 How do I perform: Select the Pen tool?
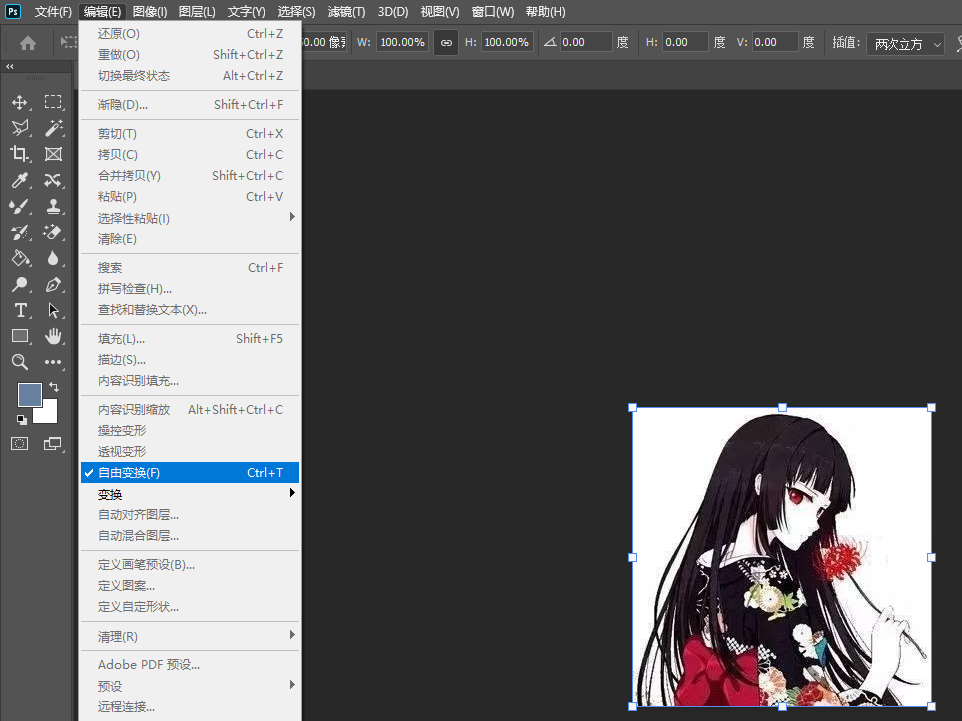coord(53,285)
